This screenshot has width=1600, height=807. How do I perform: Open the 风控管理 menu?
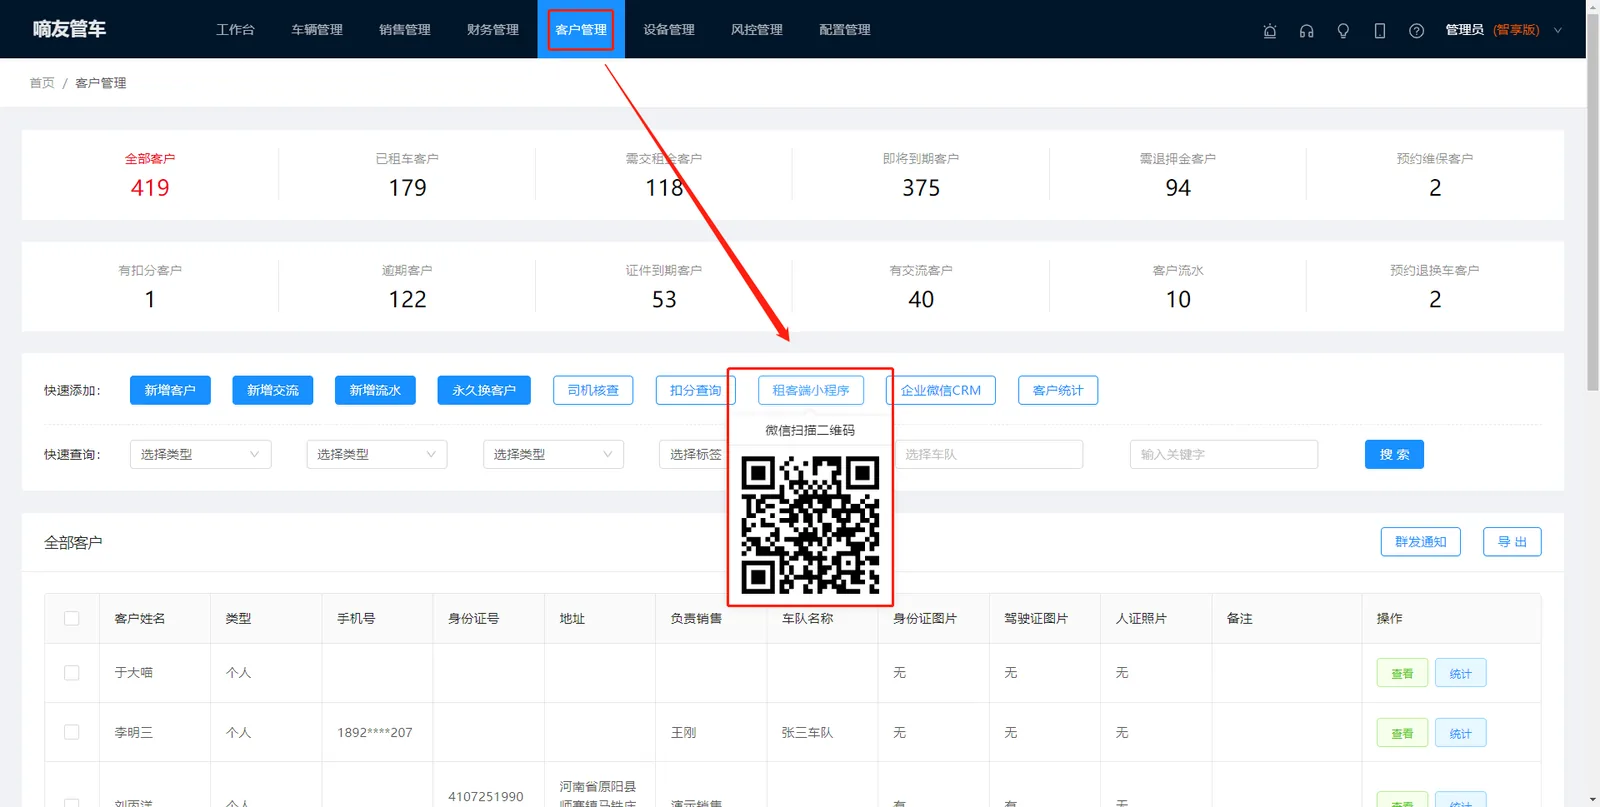(x=757, y=30)
